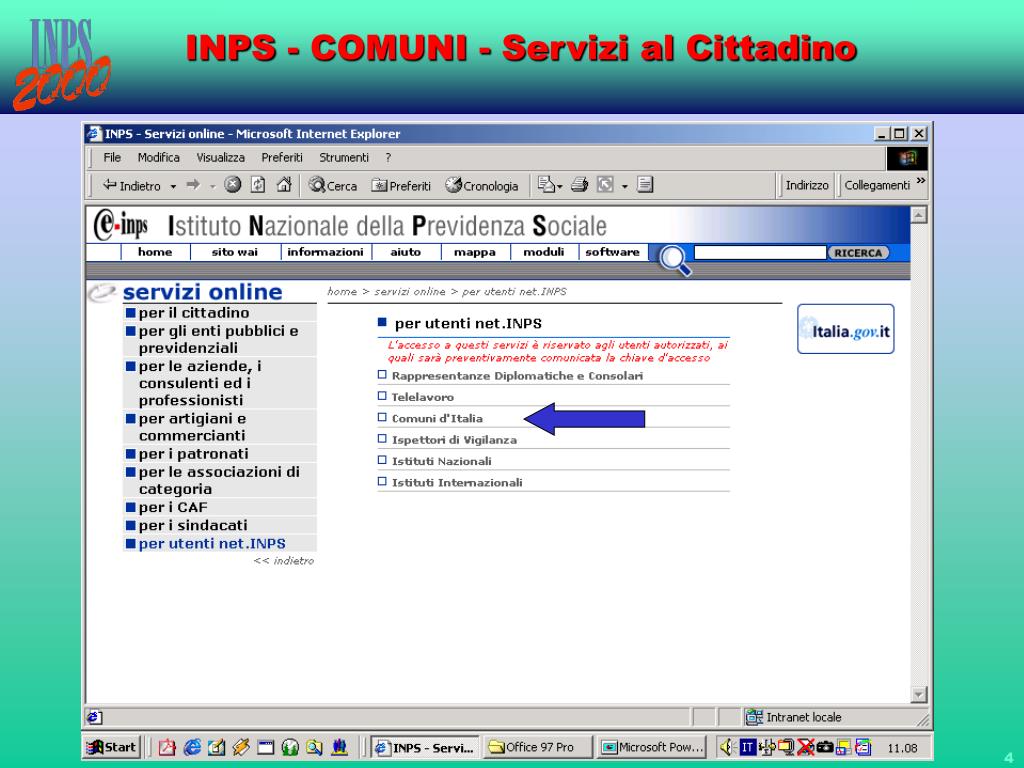Viewport: 1024px width, 768px height.
Task: Click into the site search text field
Action: tap(760, 253)
